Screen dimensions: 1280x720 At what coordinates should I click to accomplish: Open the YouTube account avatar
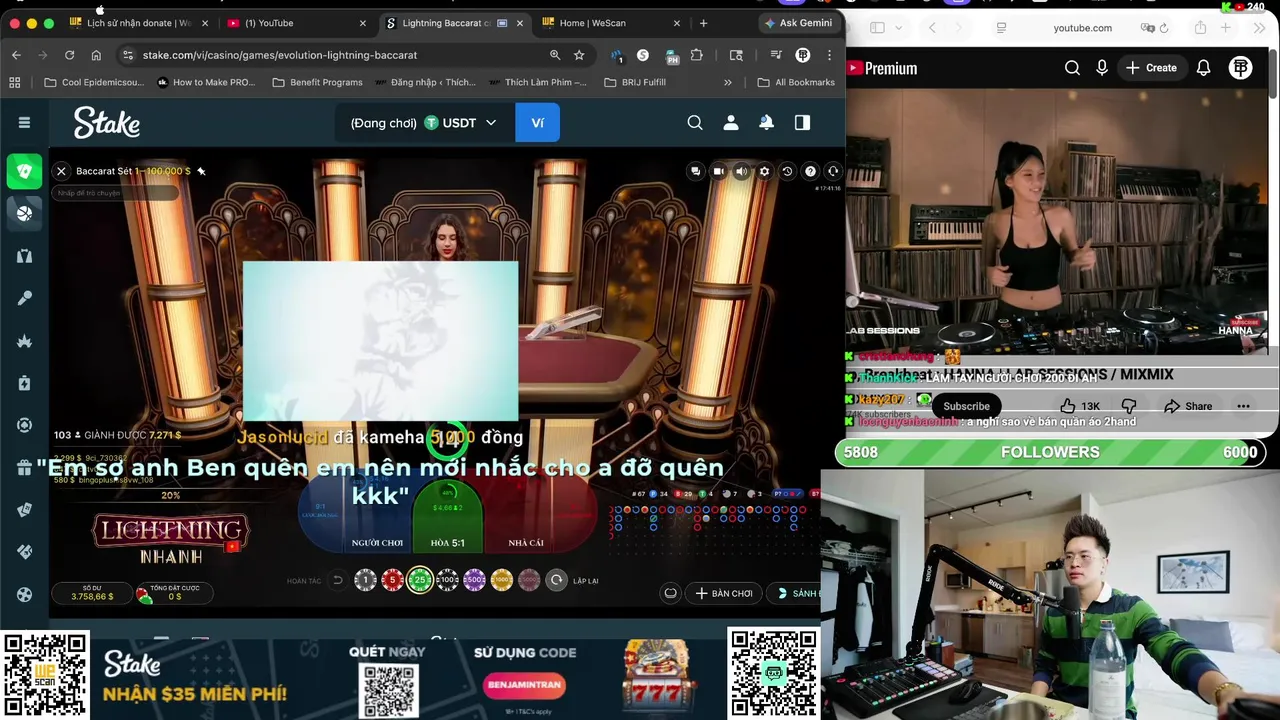[x=1241, y=68]
